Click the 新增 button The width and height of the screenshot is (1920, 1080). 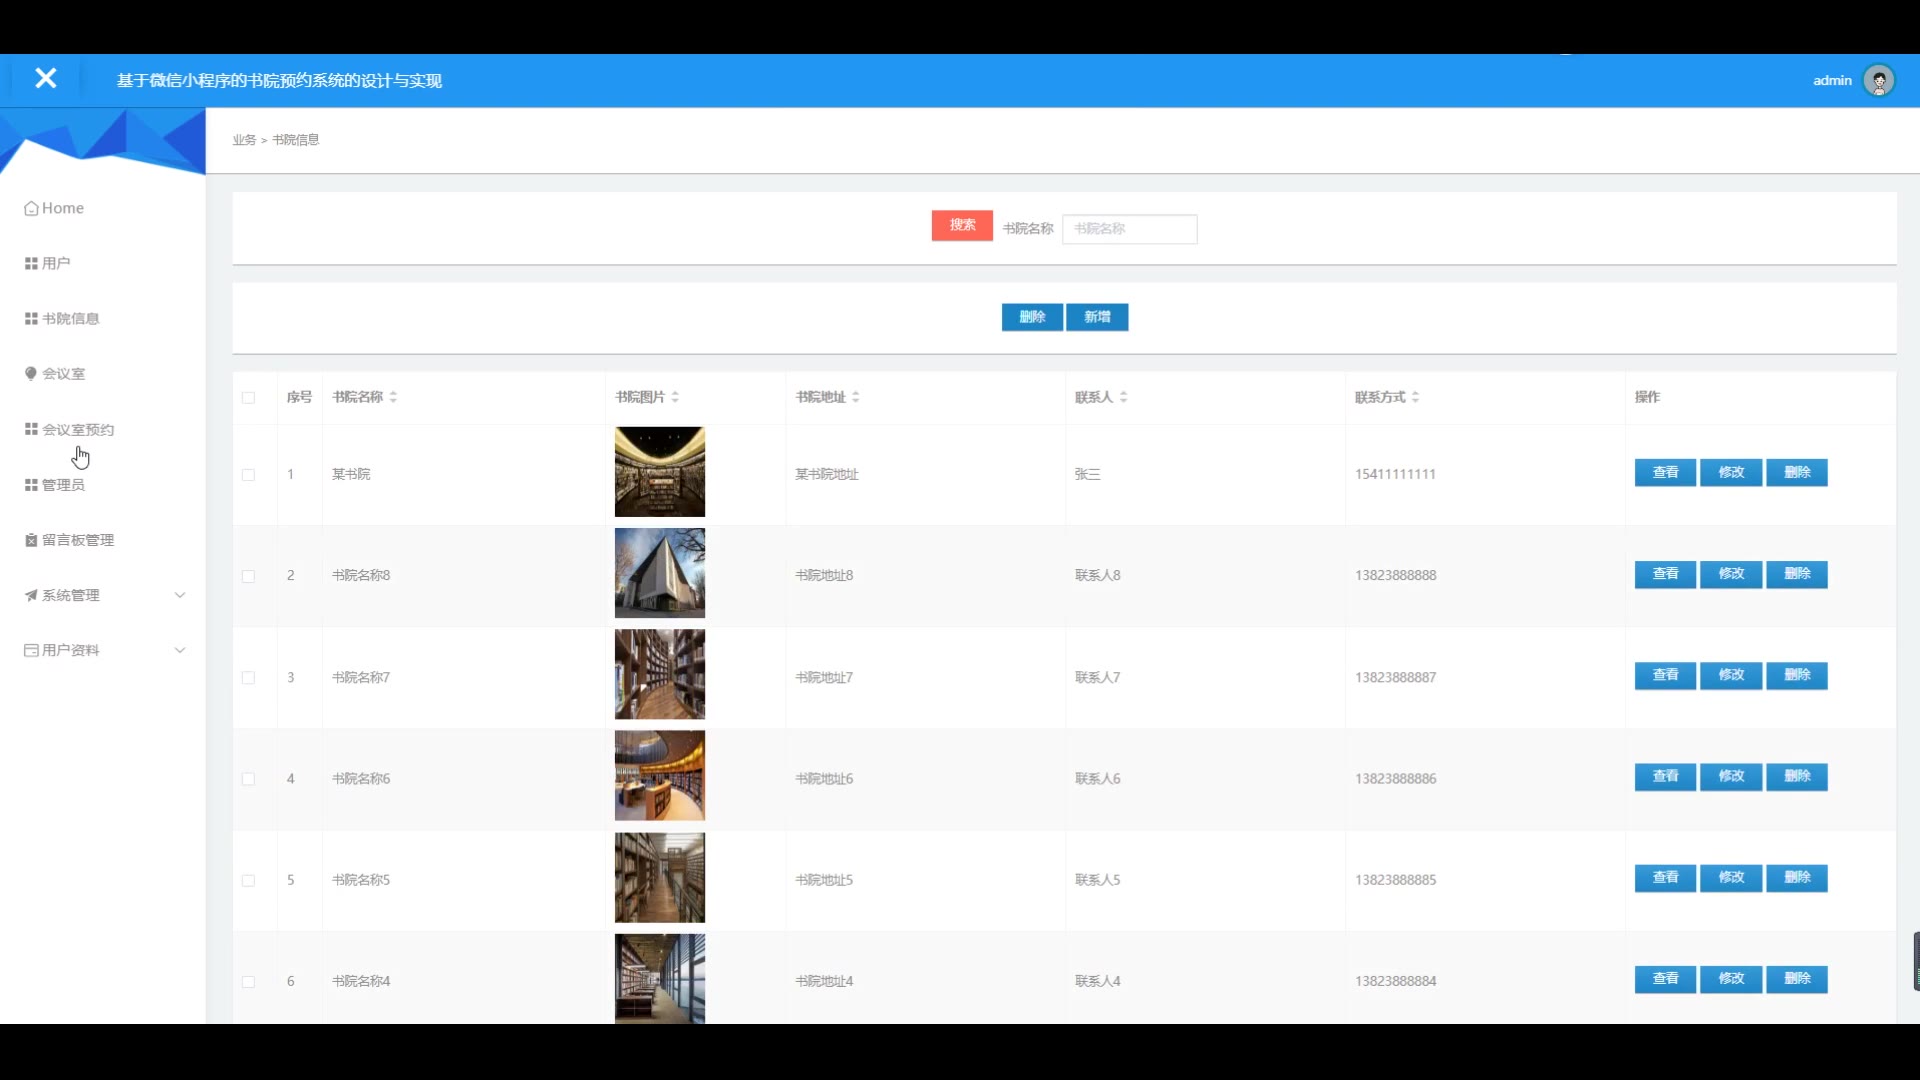[1097, 317]
